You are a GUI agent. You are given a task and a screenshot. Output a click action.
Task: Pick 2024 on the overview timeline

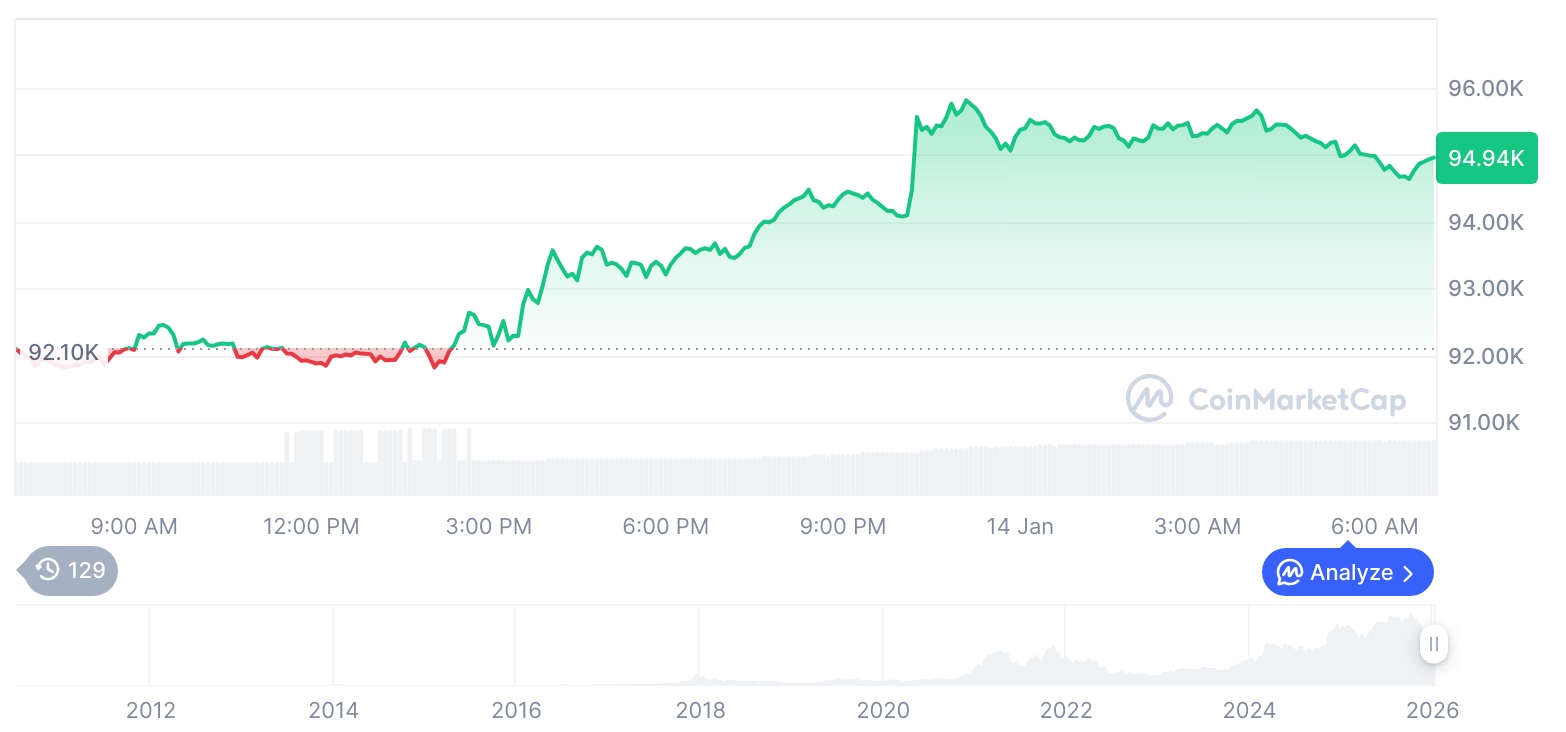1249,710
